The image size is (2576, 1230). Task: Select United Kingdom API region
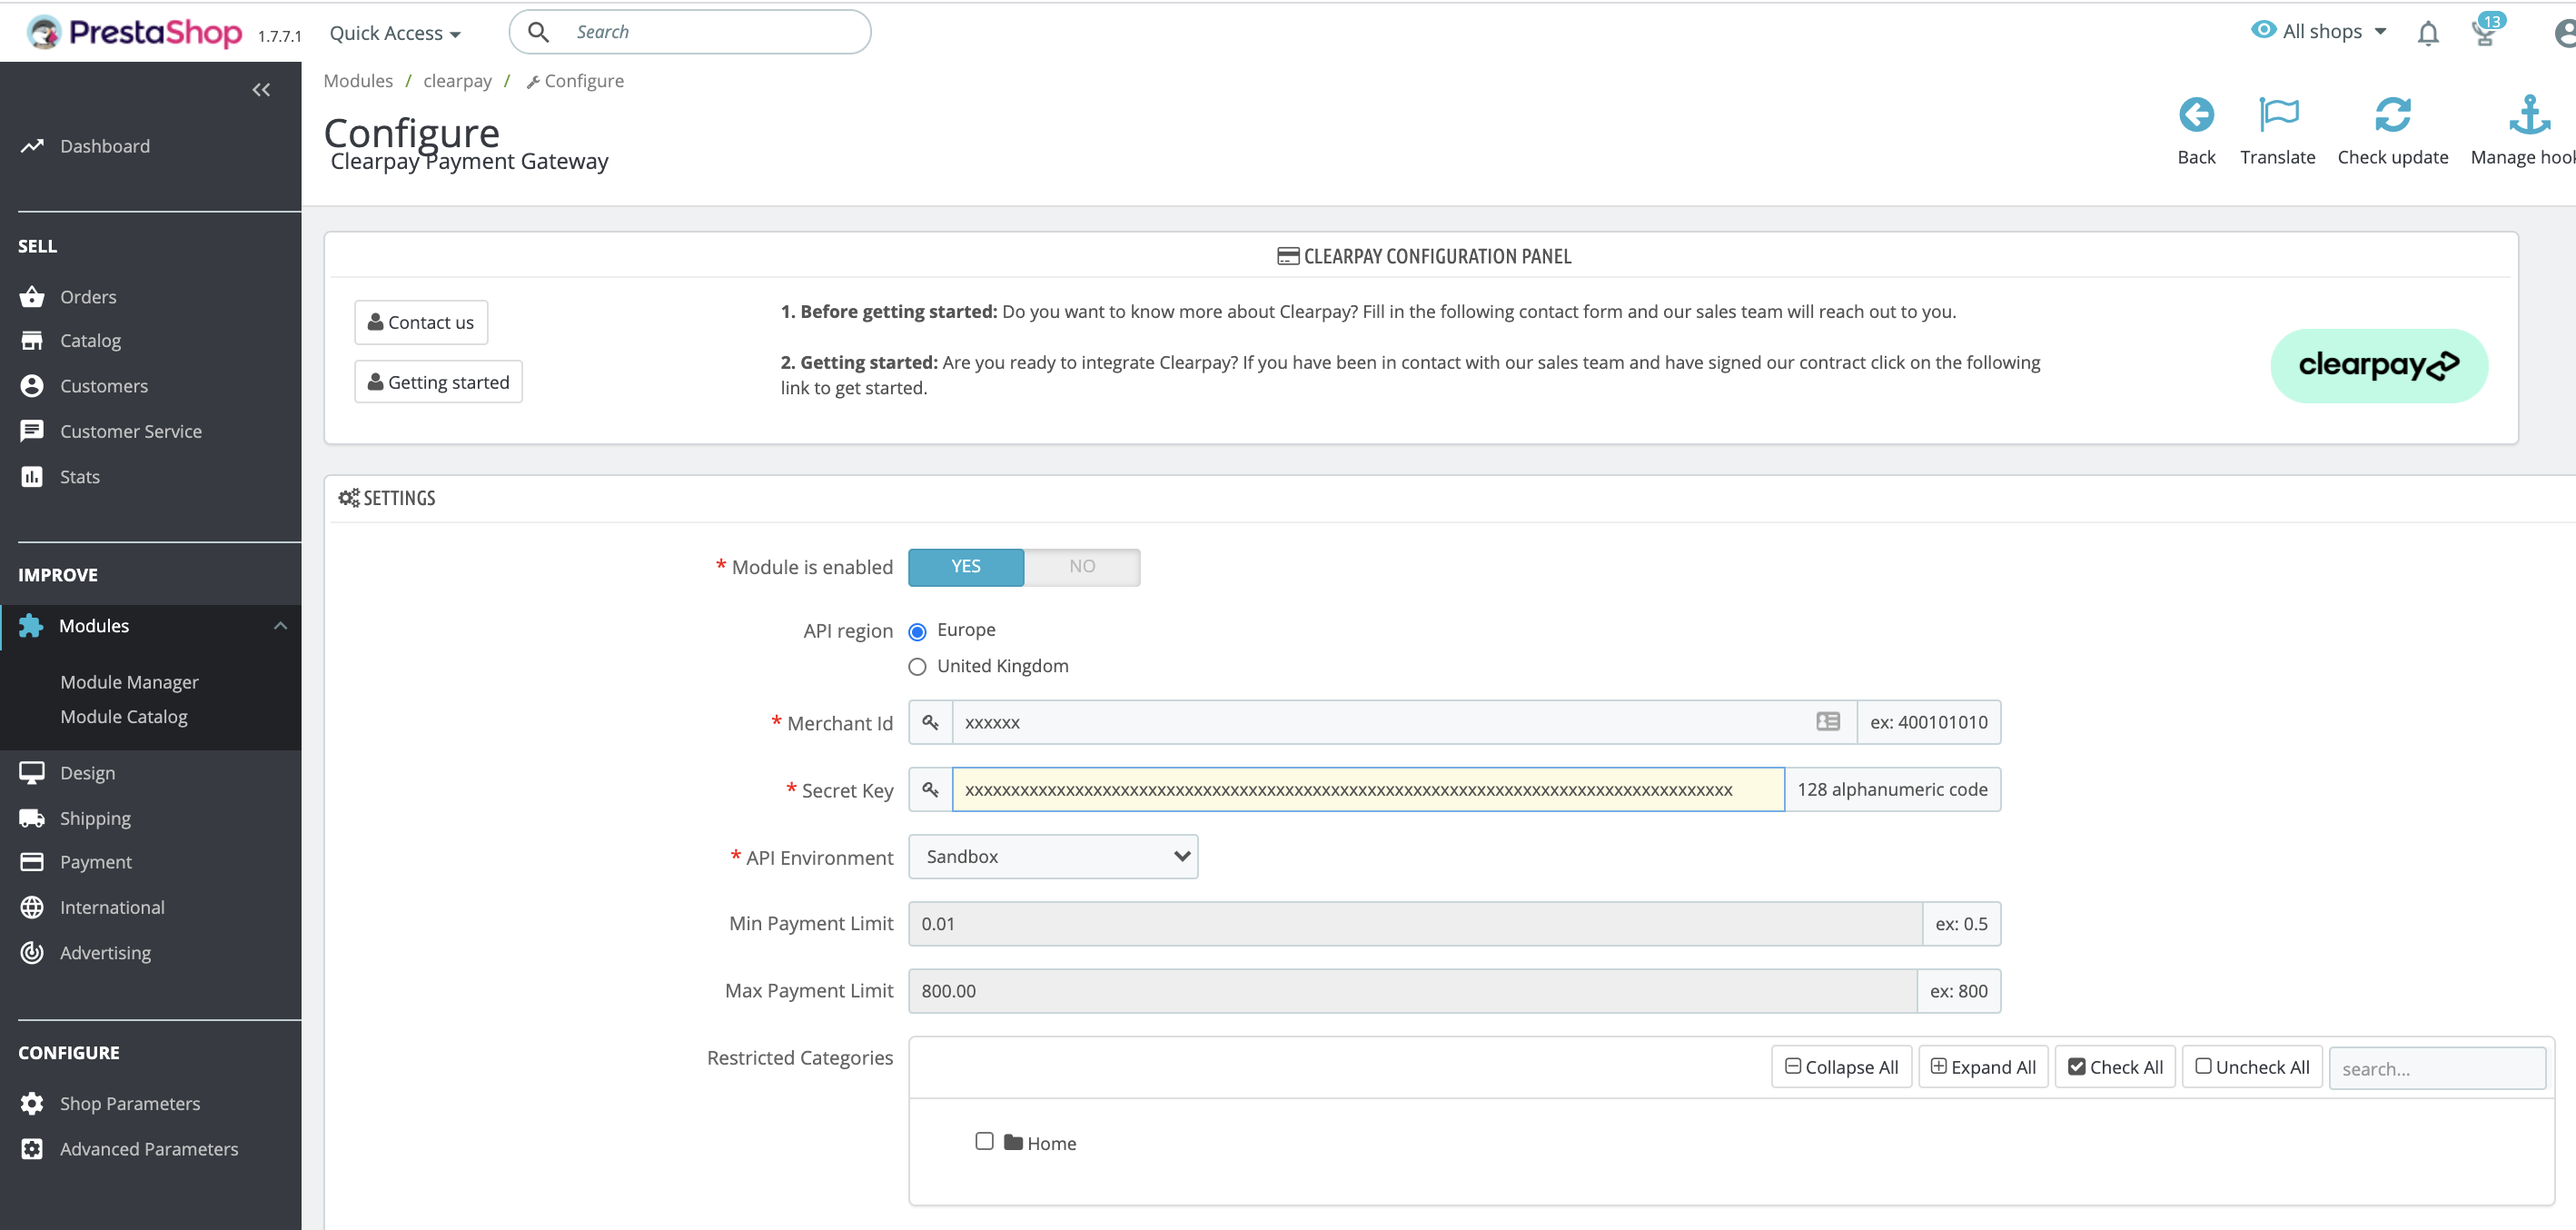pyautogui.click(x=917, y=667)
